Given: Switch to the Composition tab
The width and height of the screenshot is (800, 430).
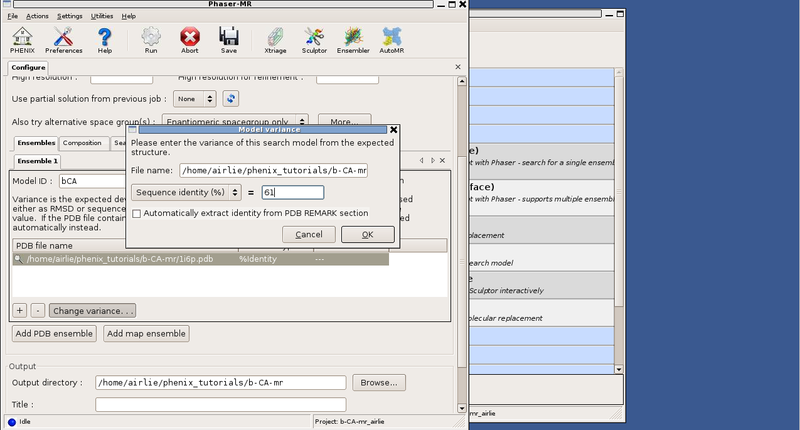Looking at the screenshot, I should coord(83,143).
